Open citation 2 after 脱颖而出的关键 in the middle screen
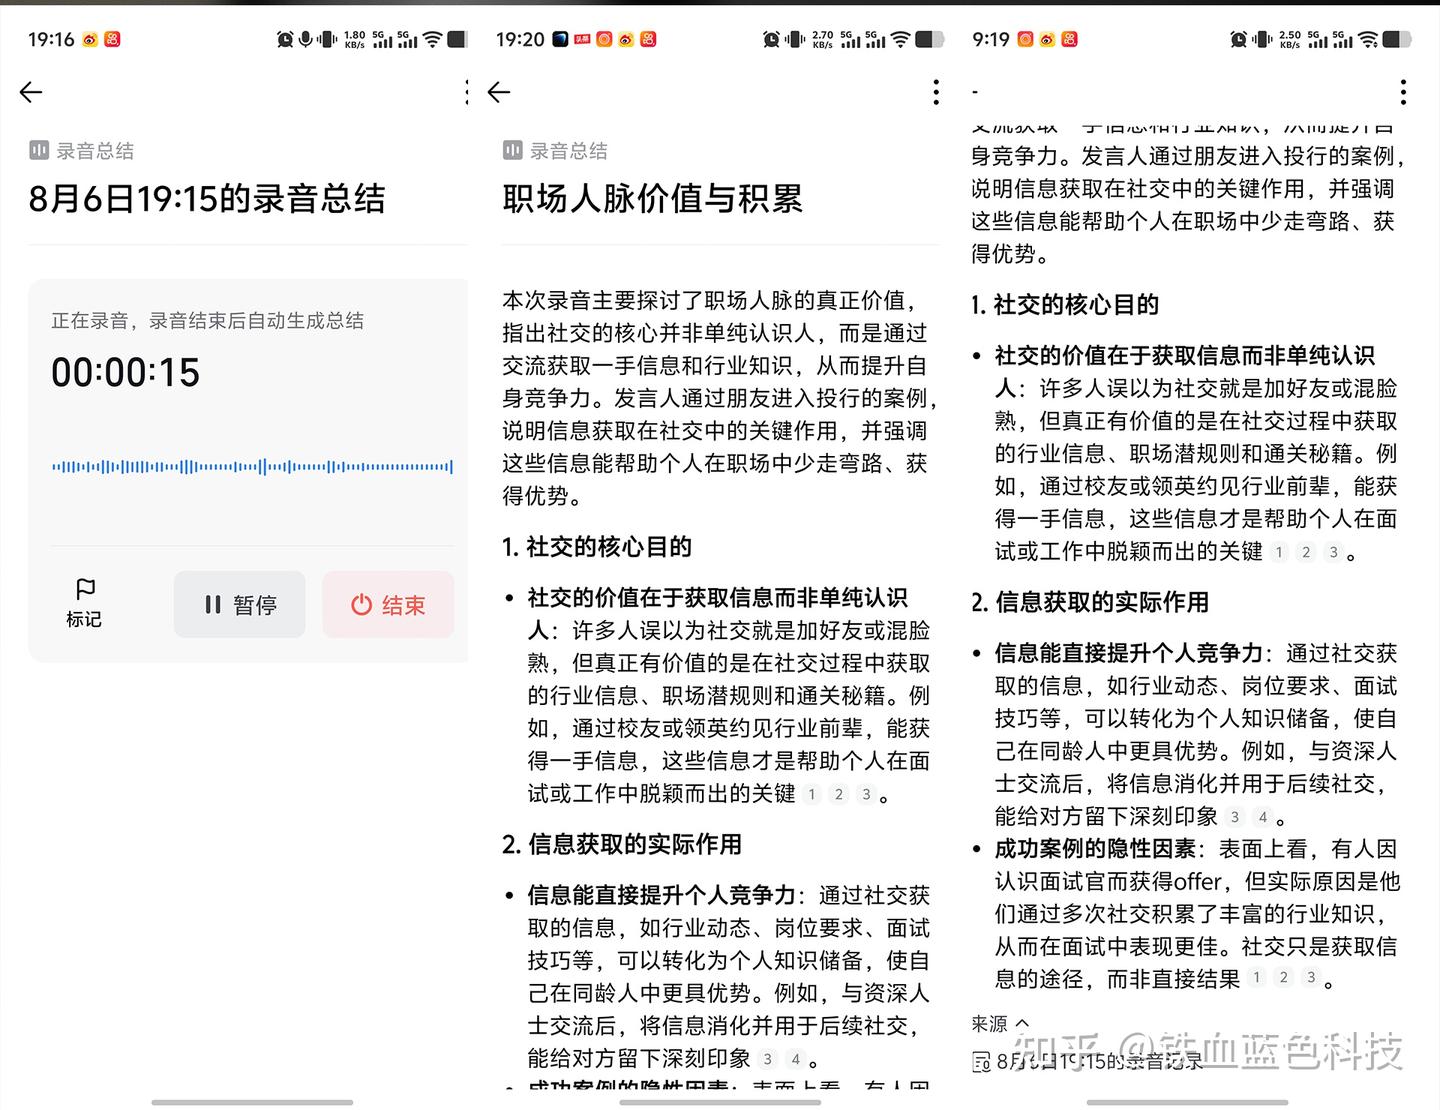Viewport: 1440px width, 1110px height. 839,794
